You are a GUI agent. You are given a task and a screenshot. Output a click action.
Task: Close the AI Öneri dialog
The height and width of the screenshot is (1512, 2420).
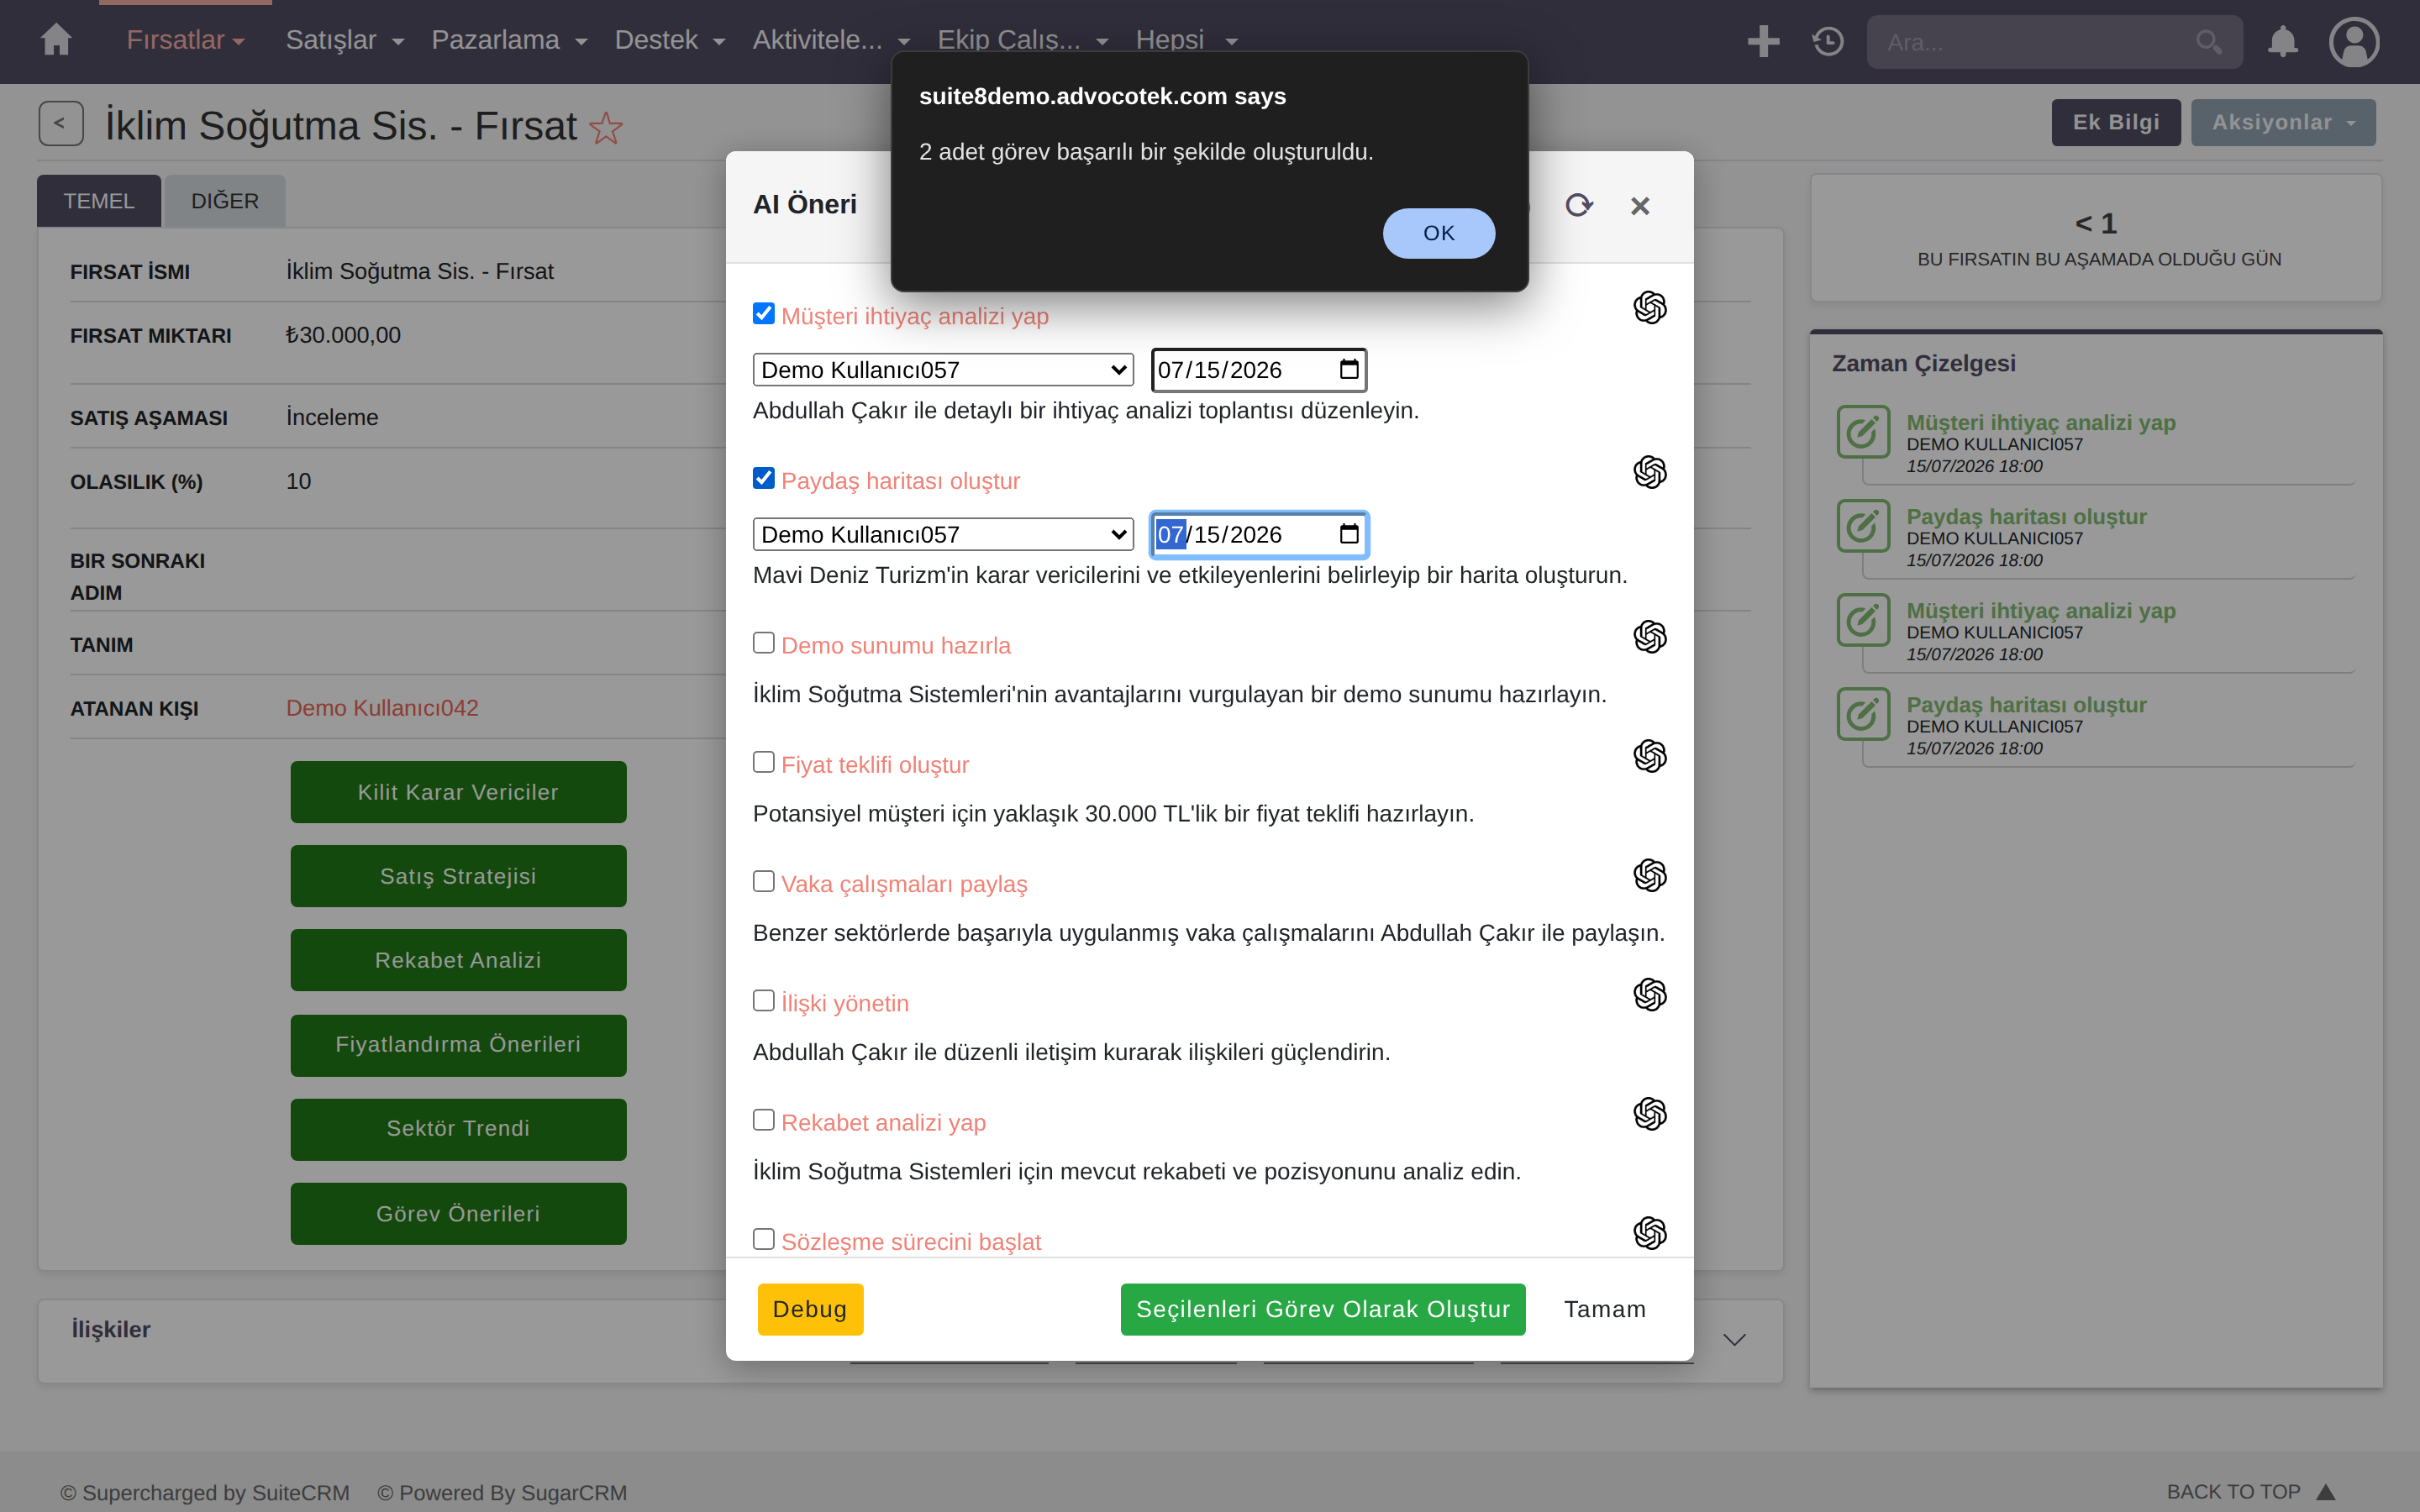(1640, 206)
